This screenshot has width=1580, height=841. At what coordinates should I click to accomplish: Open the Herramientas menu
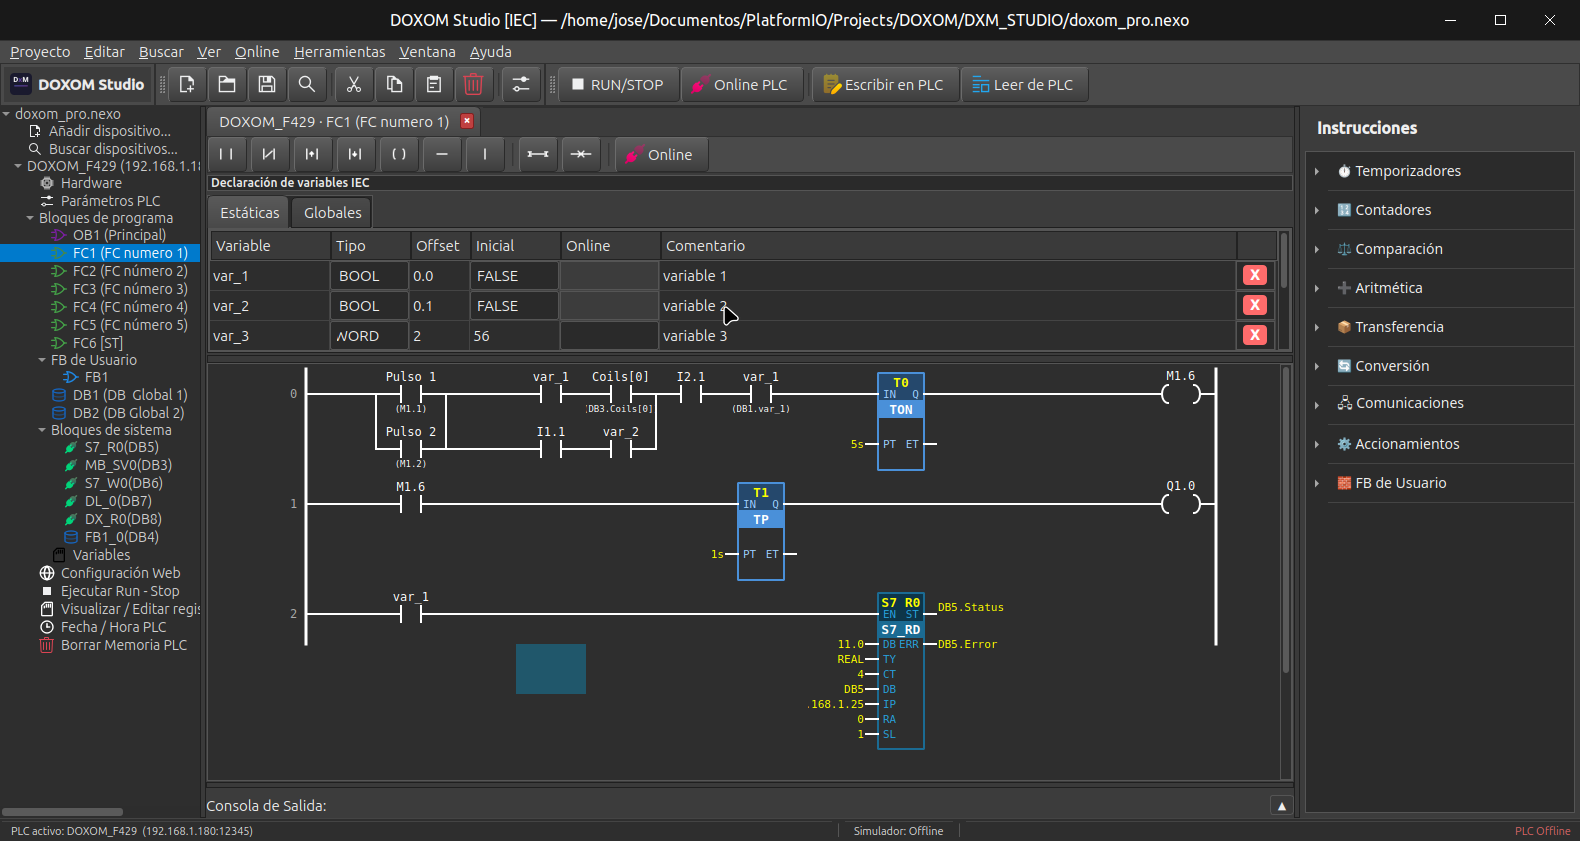[339, 52]
